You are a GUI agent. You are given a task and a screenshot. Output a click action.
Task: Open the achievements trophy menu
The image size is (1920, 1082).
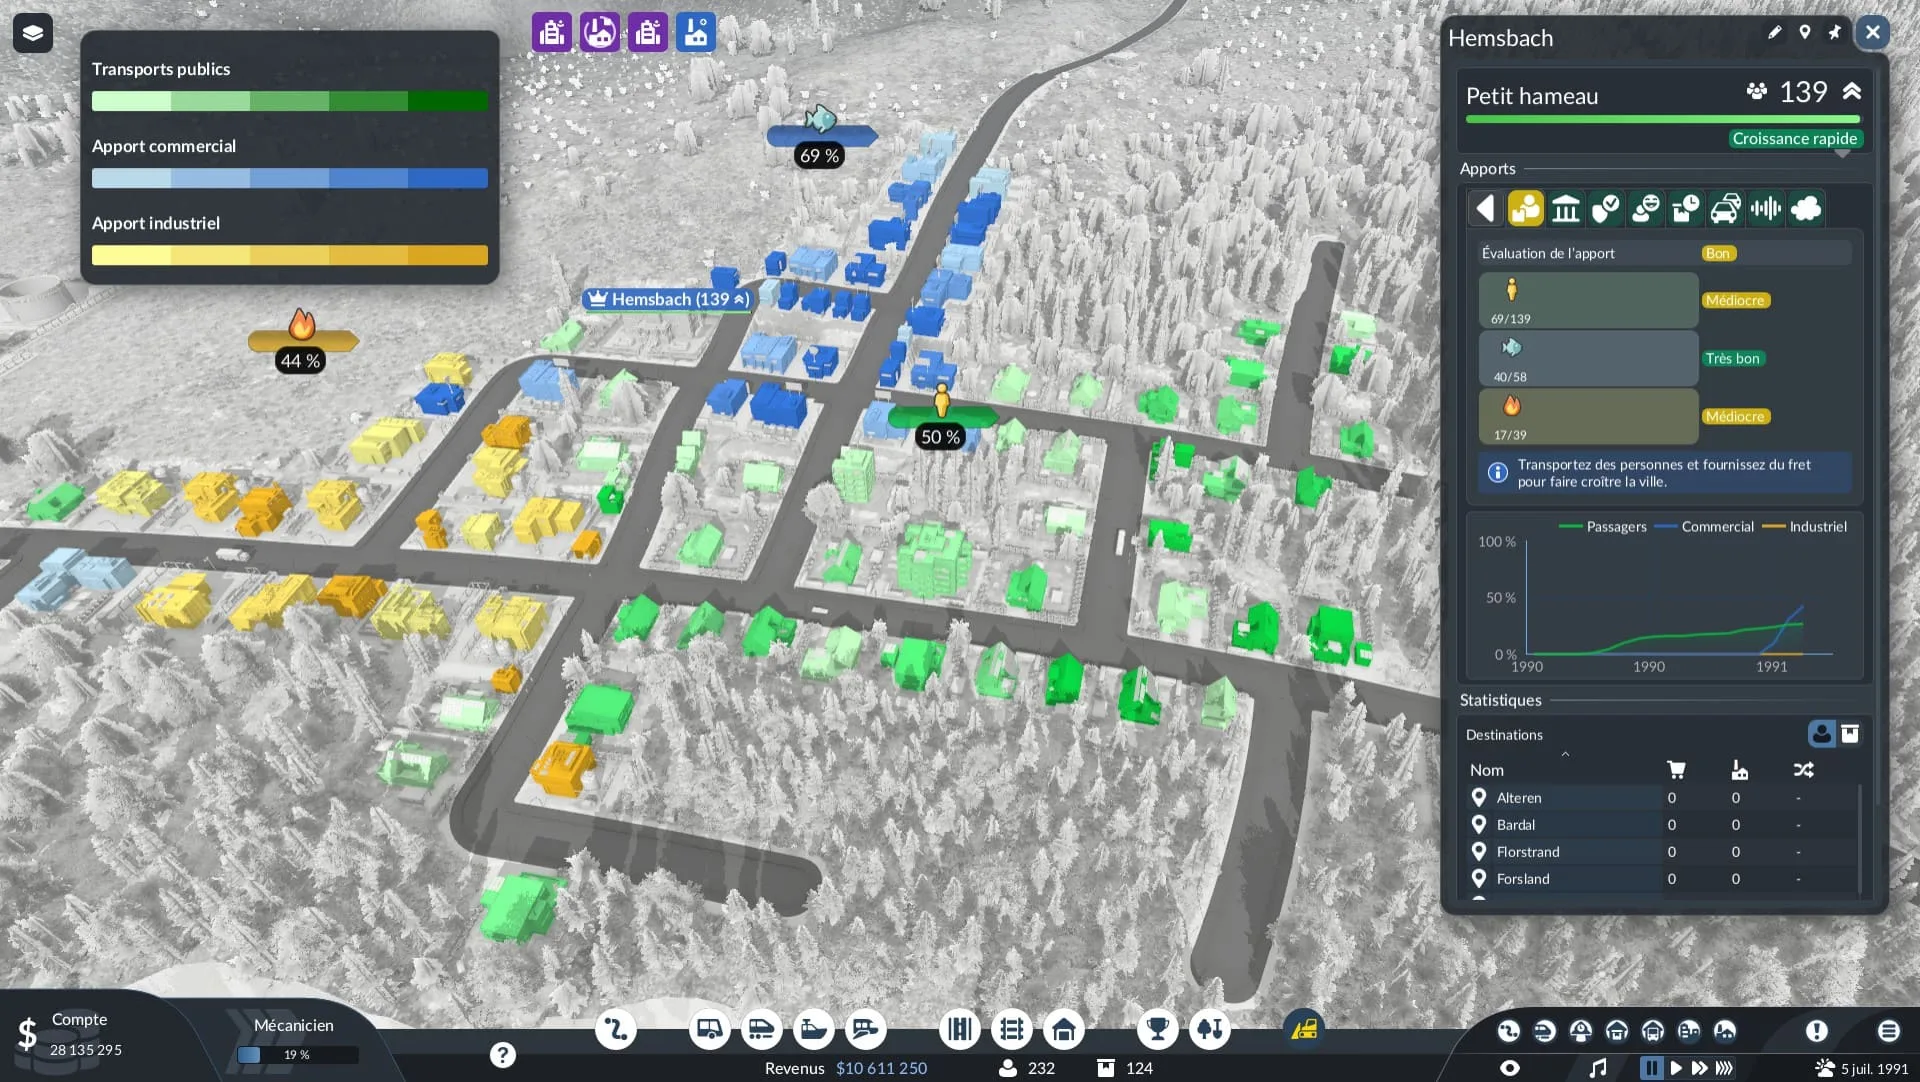click(1157, 1029)
